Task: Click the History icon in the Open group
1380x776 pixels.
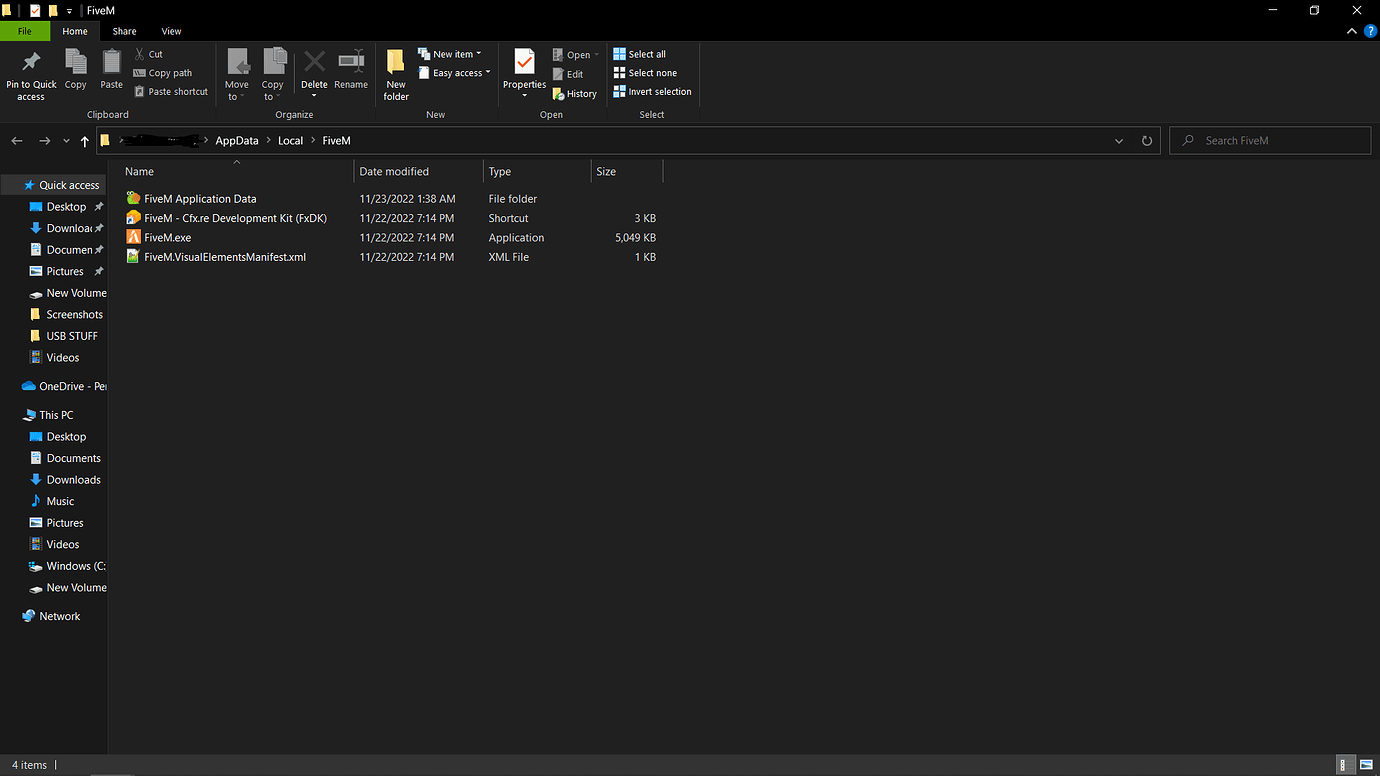Action: [575, 93]
